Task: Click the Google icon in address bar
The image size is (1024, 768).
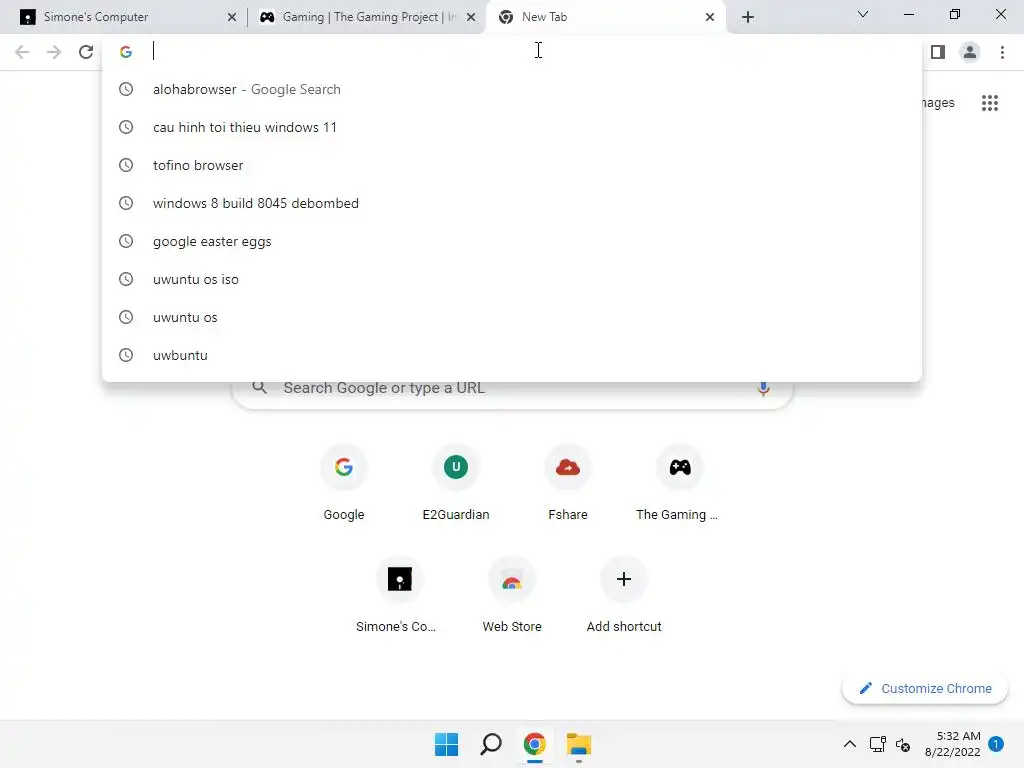Action: point(126,52)
